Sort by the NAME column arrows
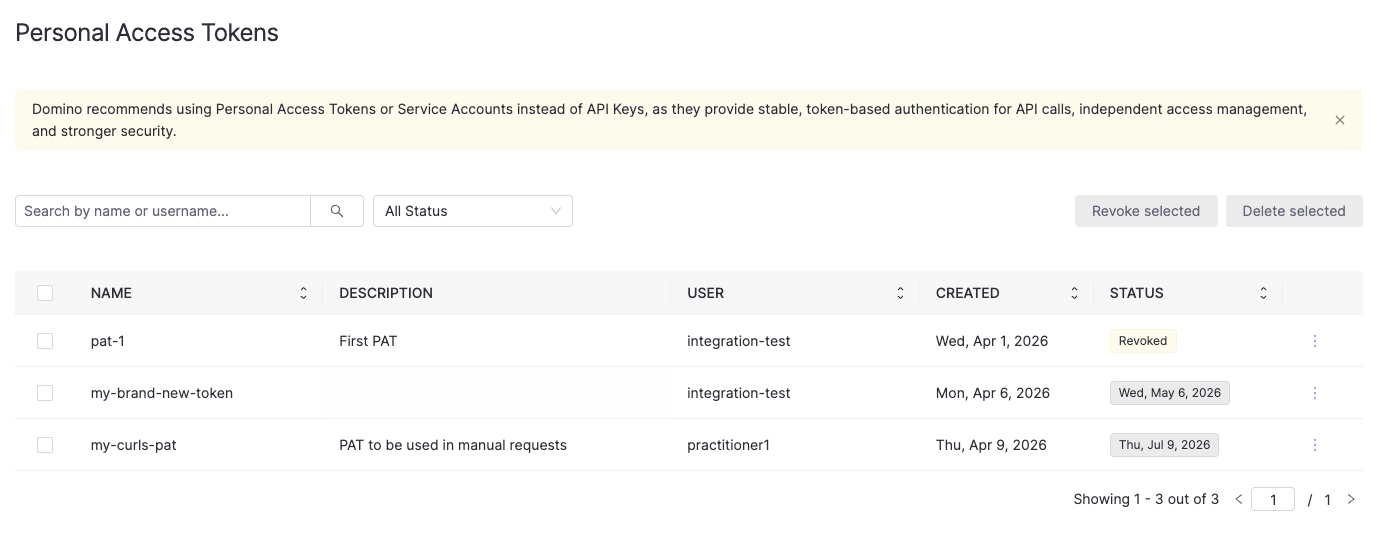The image size is (1381, 542). 303,293
